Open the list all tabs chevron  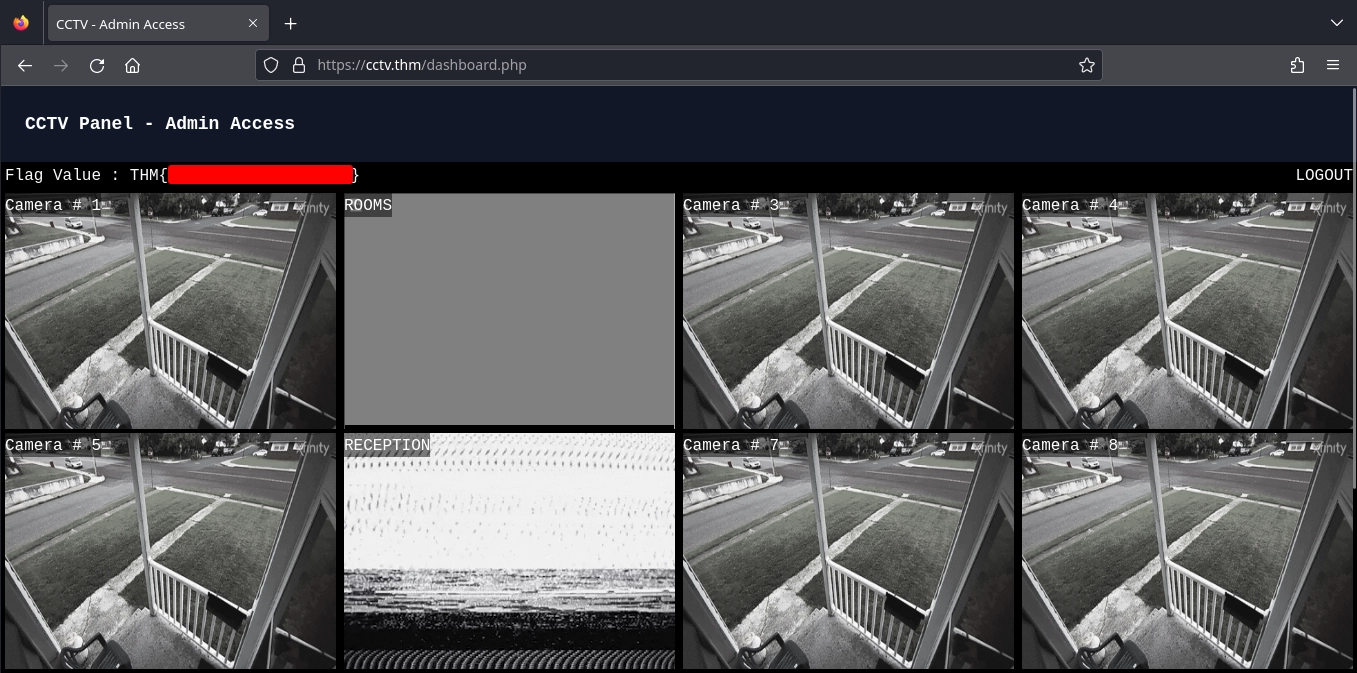pyautogui.click(x=1336, y=23)
